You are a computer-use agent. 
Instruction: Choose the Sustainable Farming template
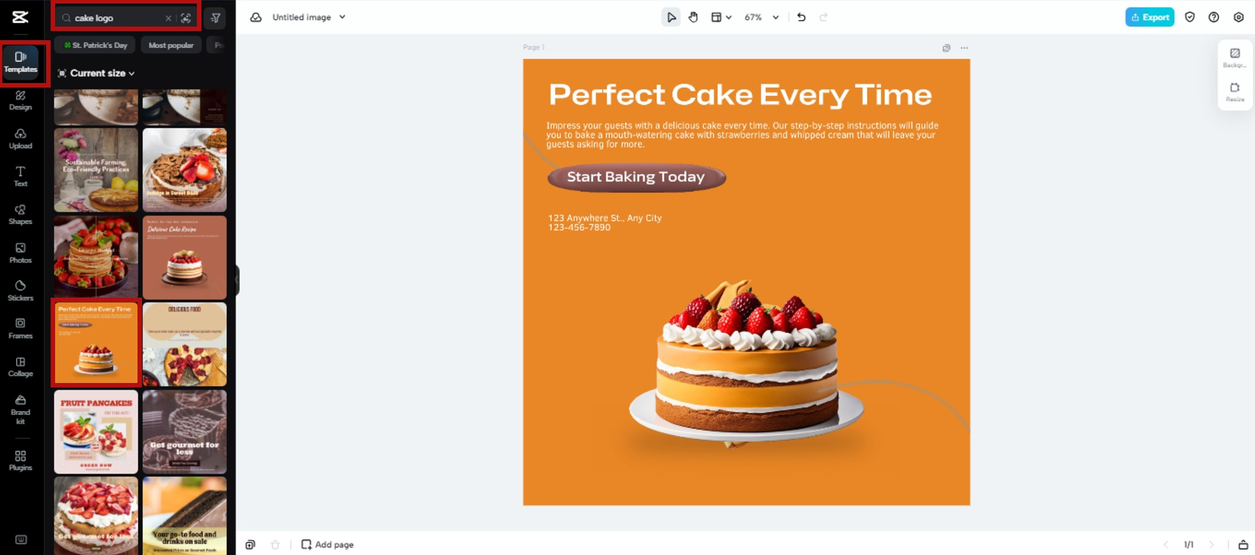[96, 169]
